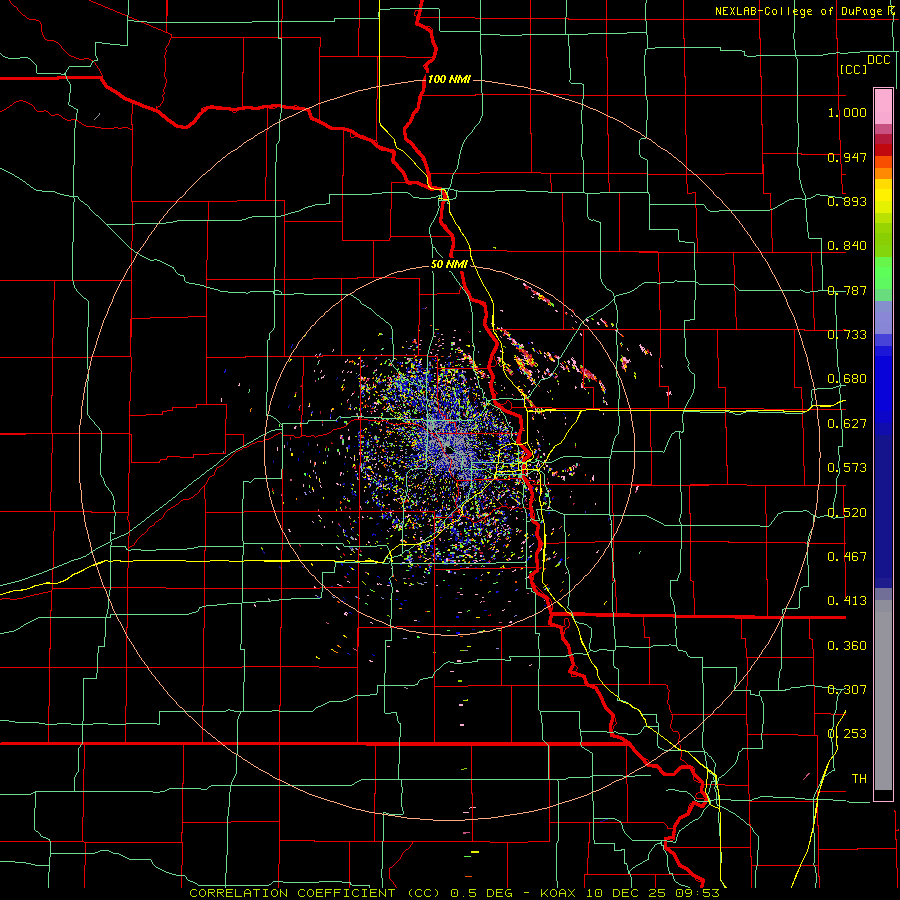This screenshot has width=900, height=900.
Task: Click the 100 NMI range ring label
Action: point(449,79)
